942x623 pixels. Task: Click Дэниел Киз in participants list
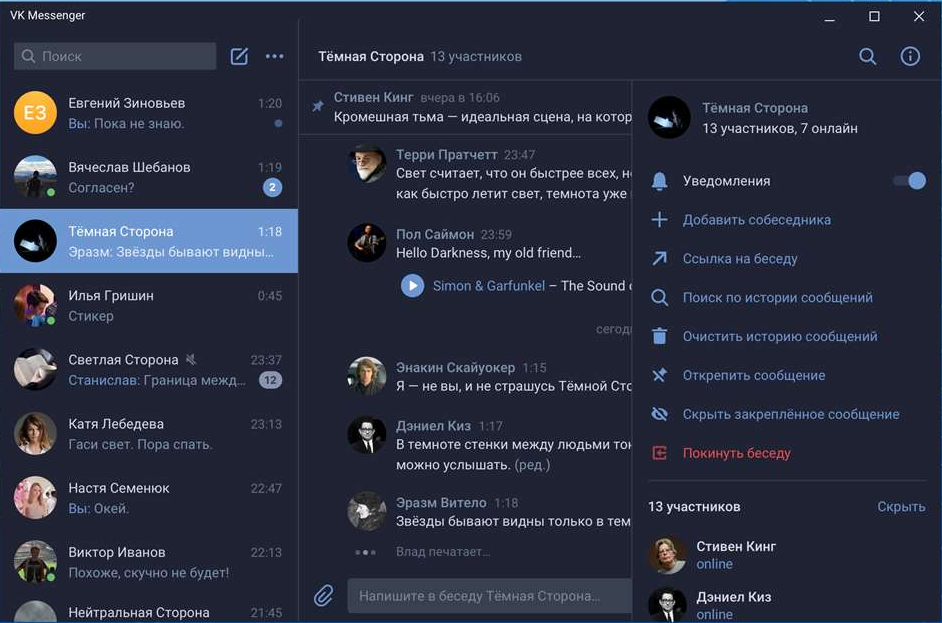pos(734,597)
